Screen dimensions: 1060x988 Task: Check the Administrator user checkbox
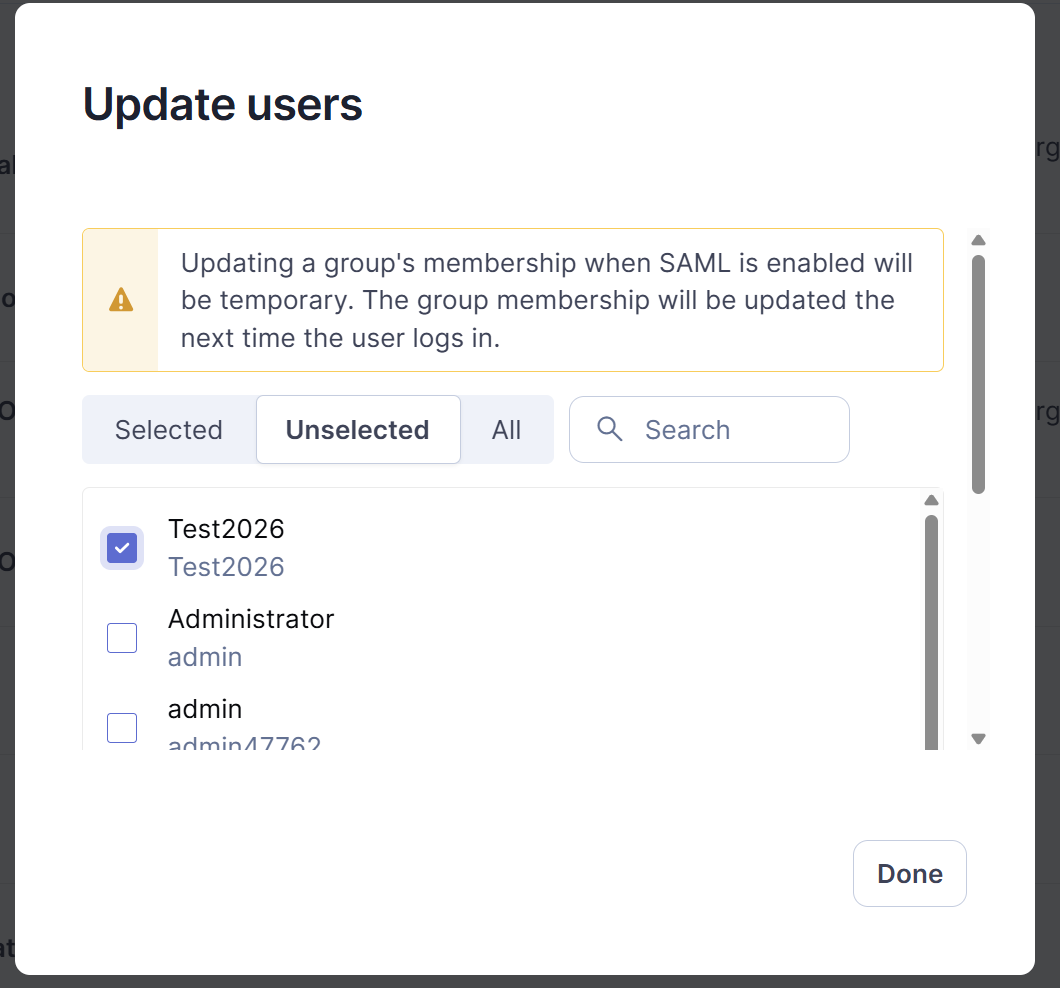[x=122, y=638]
